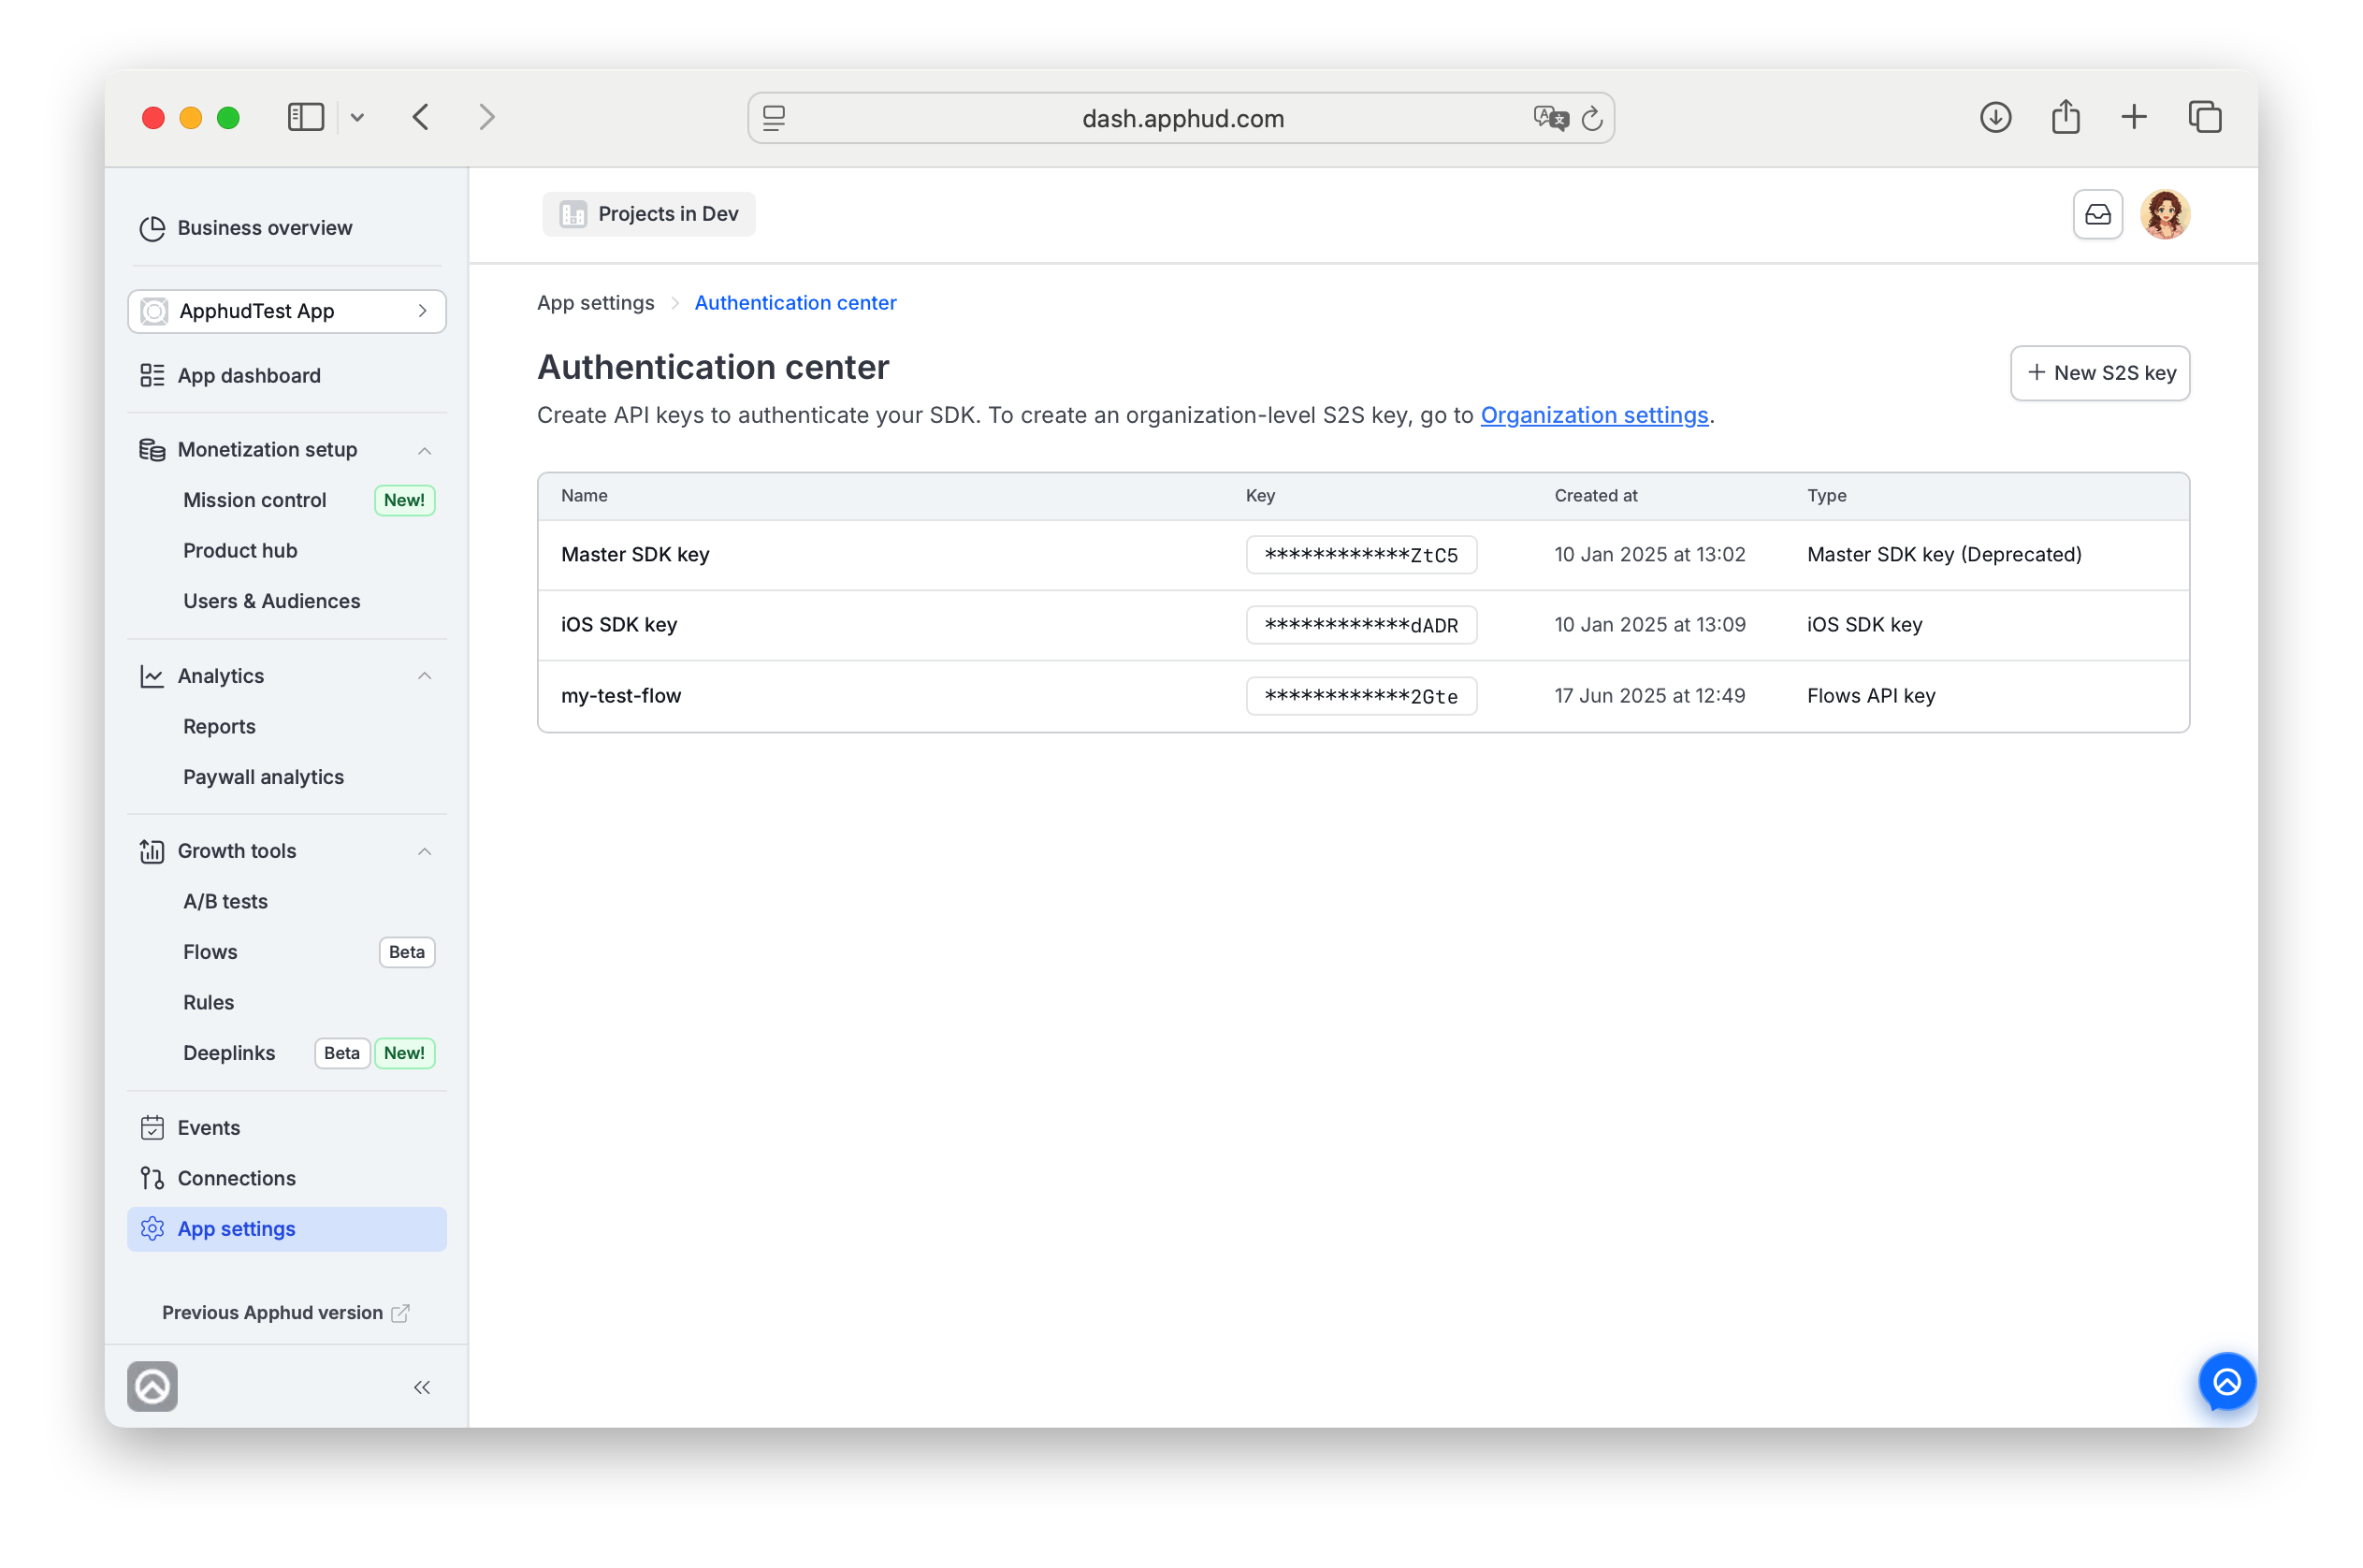Click the dash.apphud.com address field
The width and height of the screenshot is (2363, 1568).
(x=1181, y=118)
